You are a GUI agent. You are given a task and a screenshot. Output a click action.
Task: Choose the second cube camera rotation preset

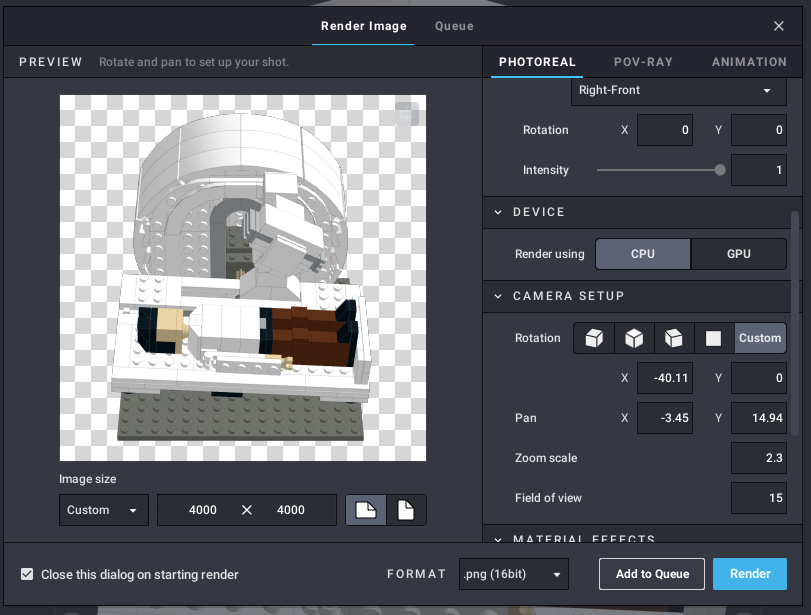tap(634, 338)
